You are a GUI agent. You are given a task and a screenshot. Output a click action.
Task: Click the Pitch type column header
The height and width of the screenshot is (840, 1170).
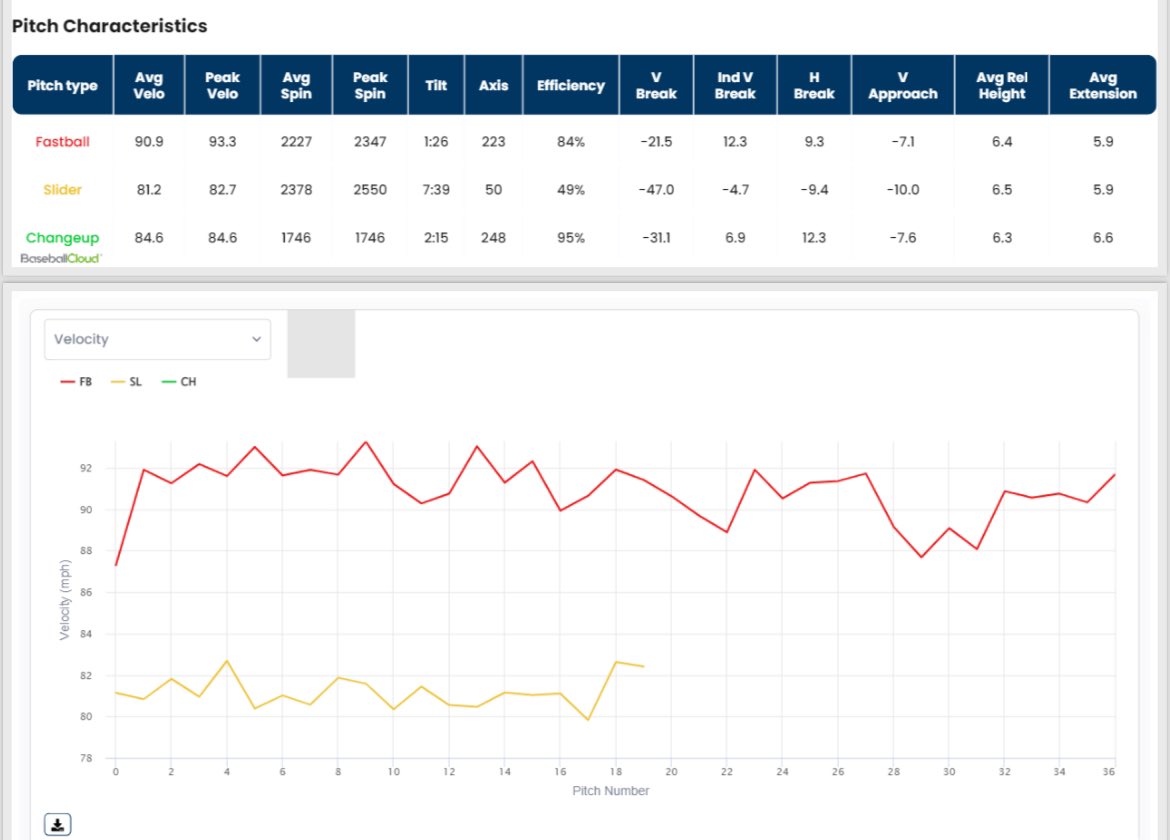tap(63, 85)
